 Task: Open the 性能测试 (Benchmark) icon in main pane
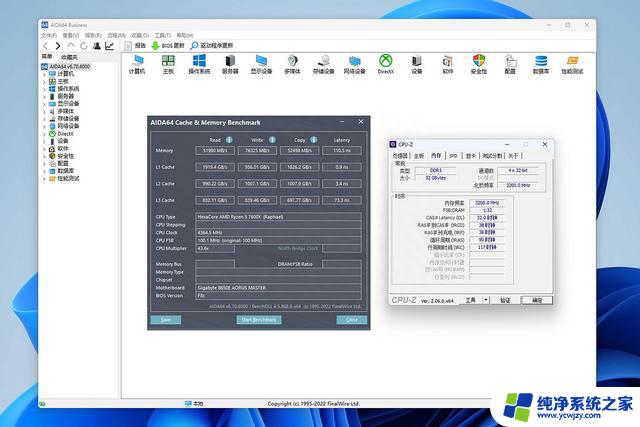click(572, 64)
